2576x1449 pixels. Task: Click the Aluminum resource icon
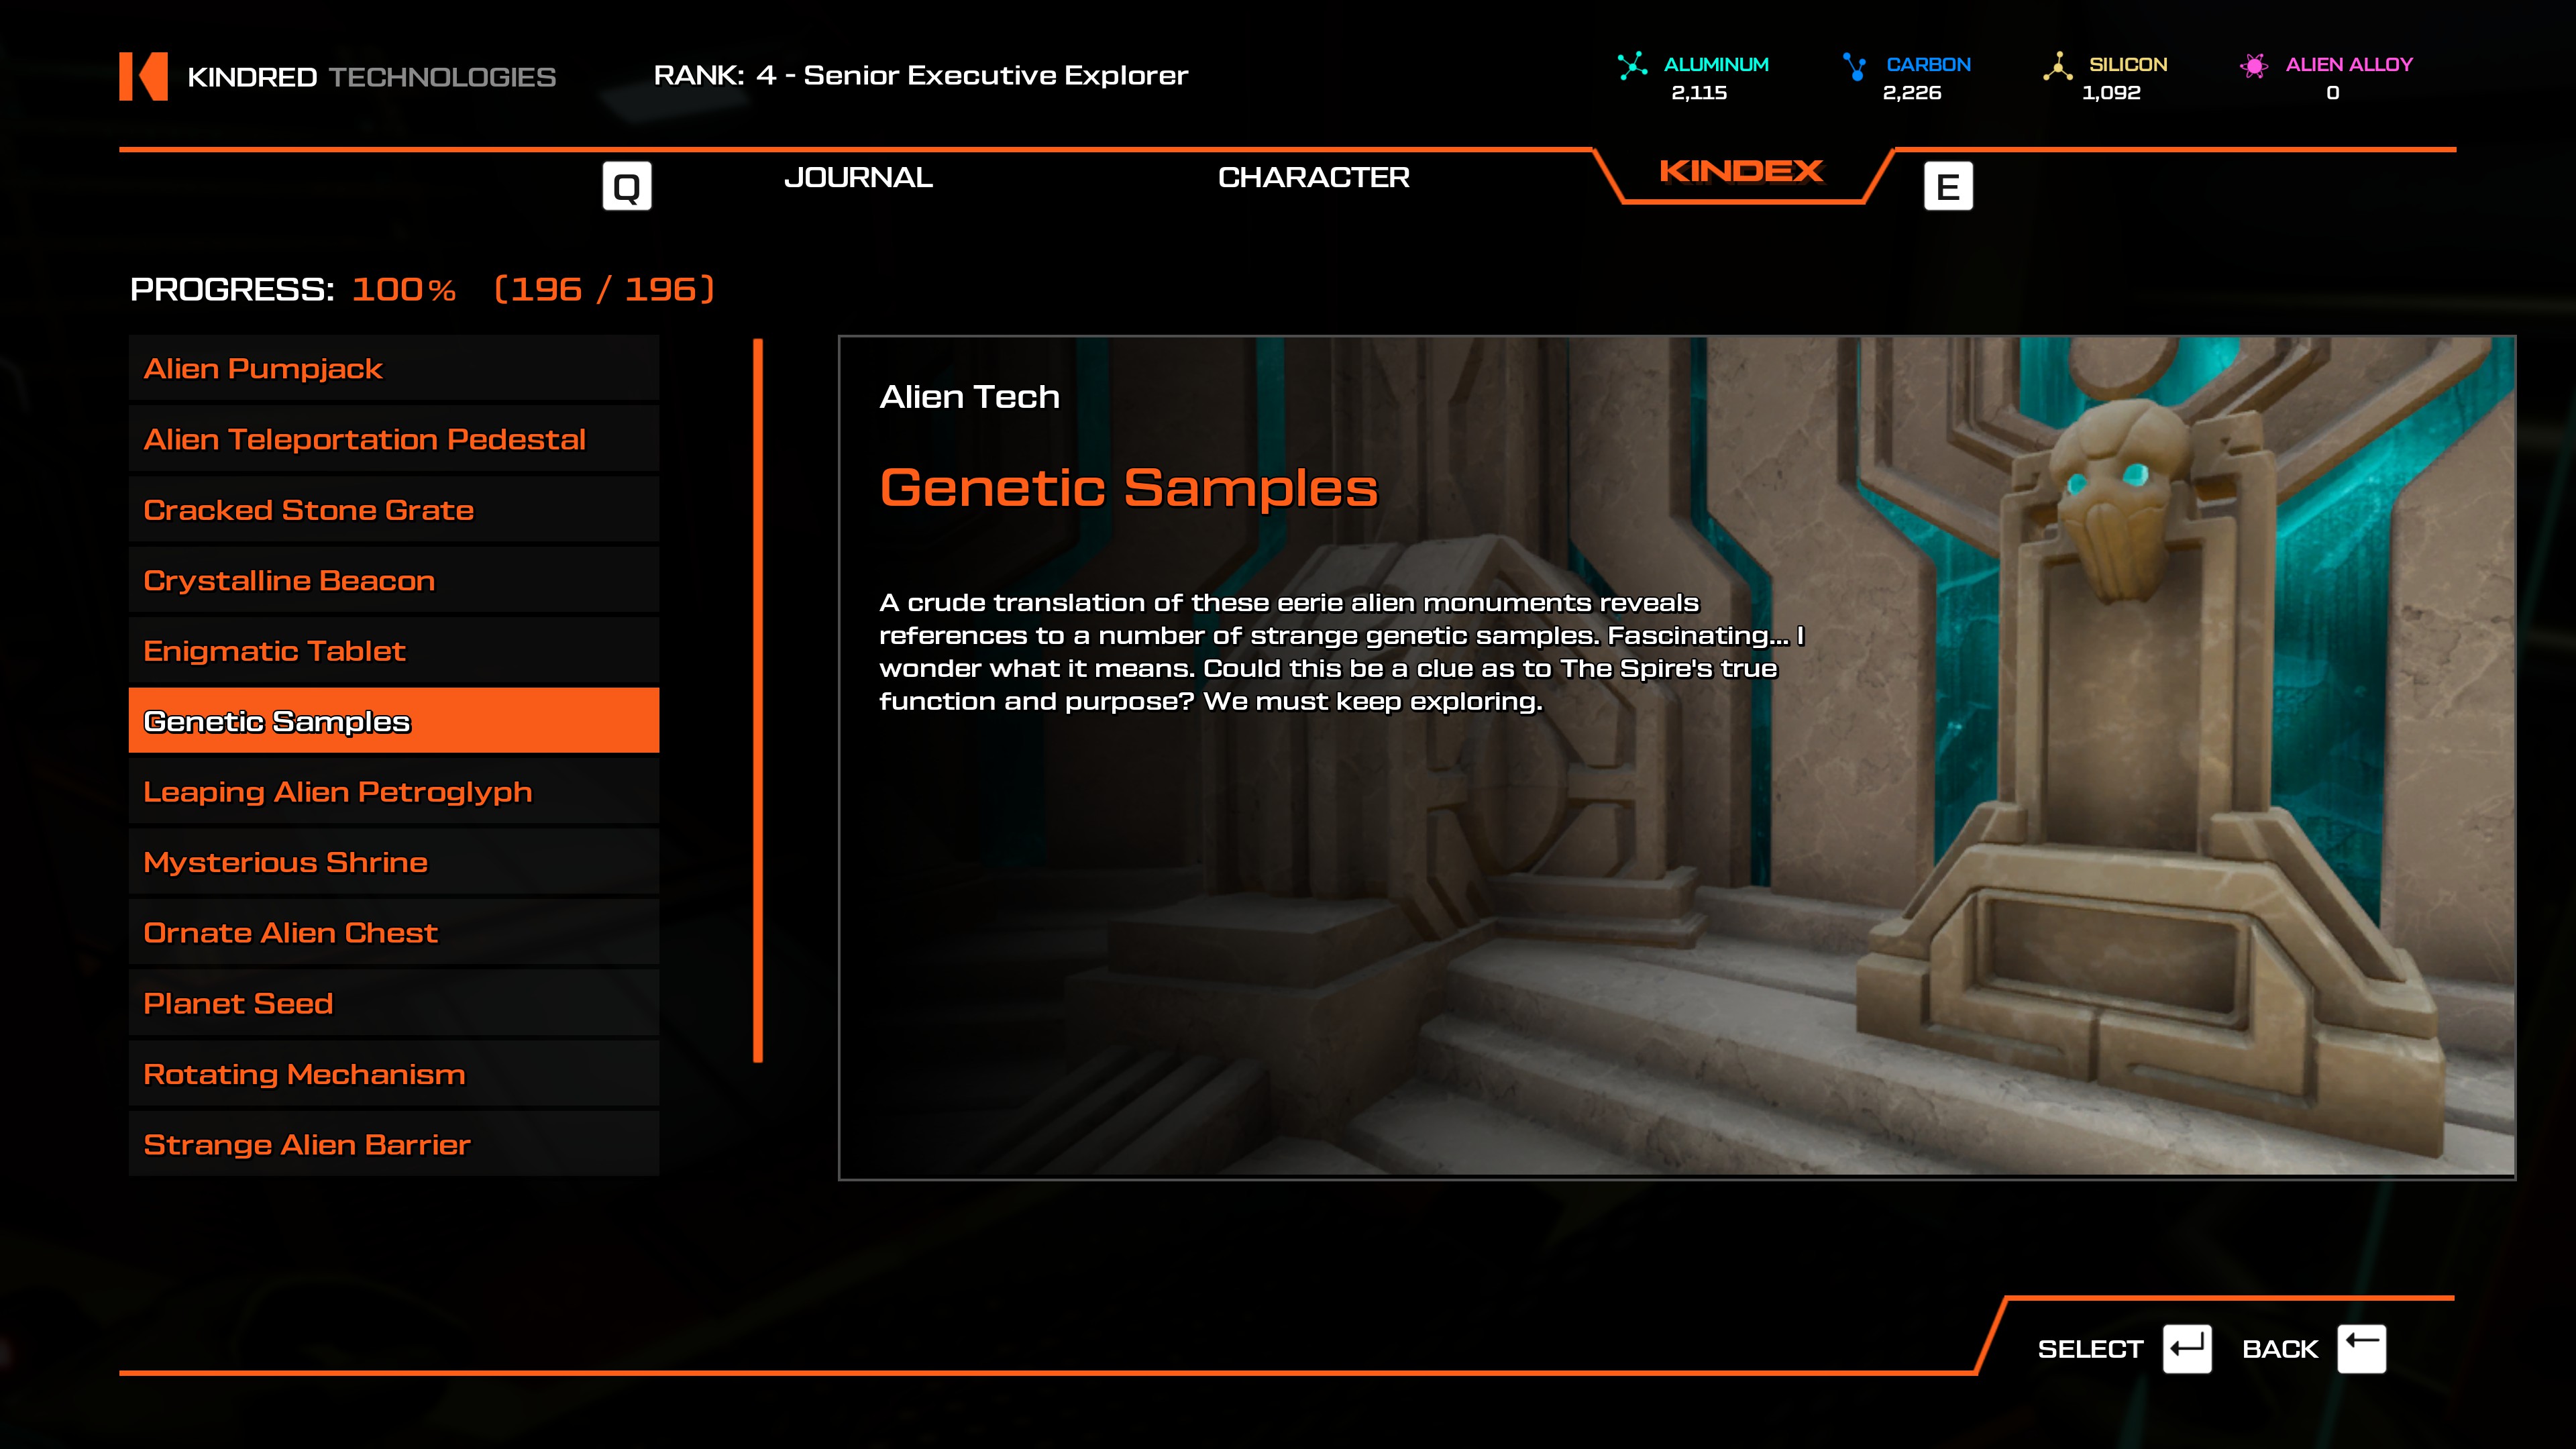1632,66
